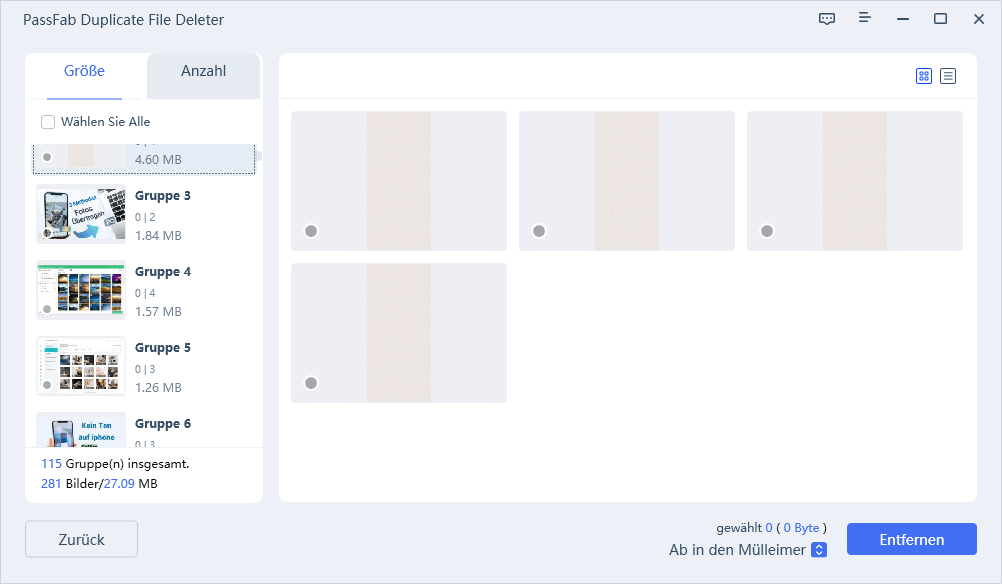Click the fourth duplicate image preview
Screen dimensions: 1002x584
click(398, 332)
